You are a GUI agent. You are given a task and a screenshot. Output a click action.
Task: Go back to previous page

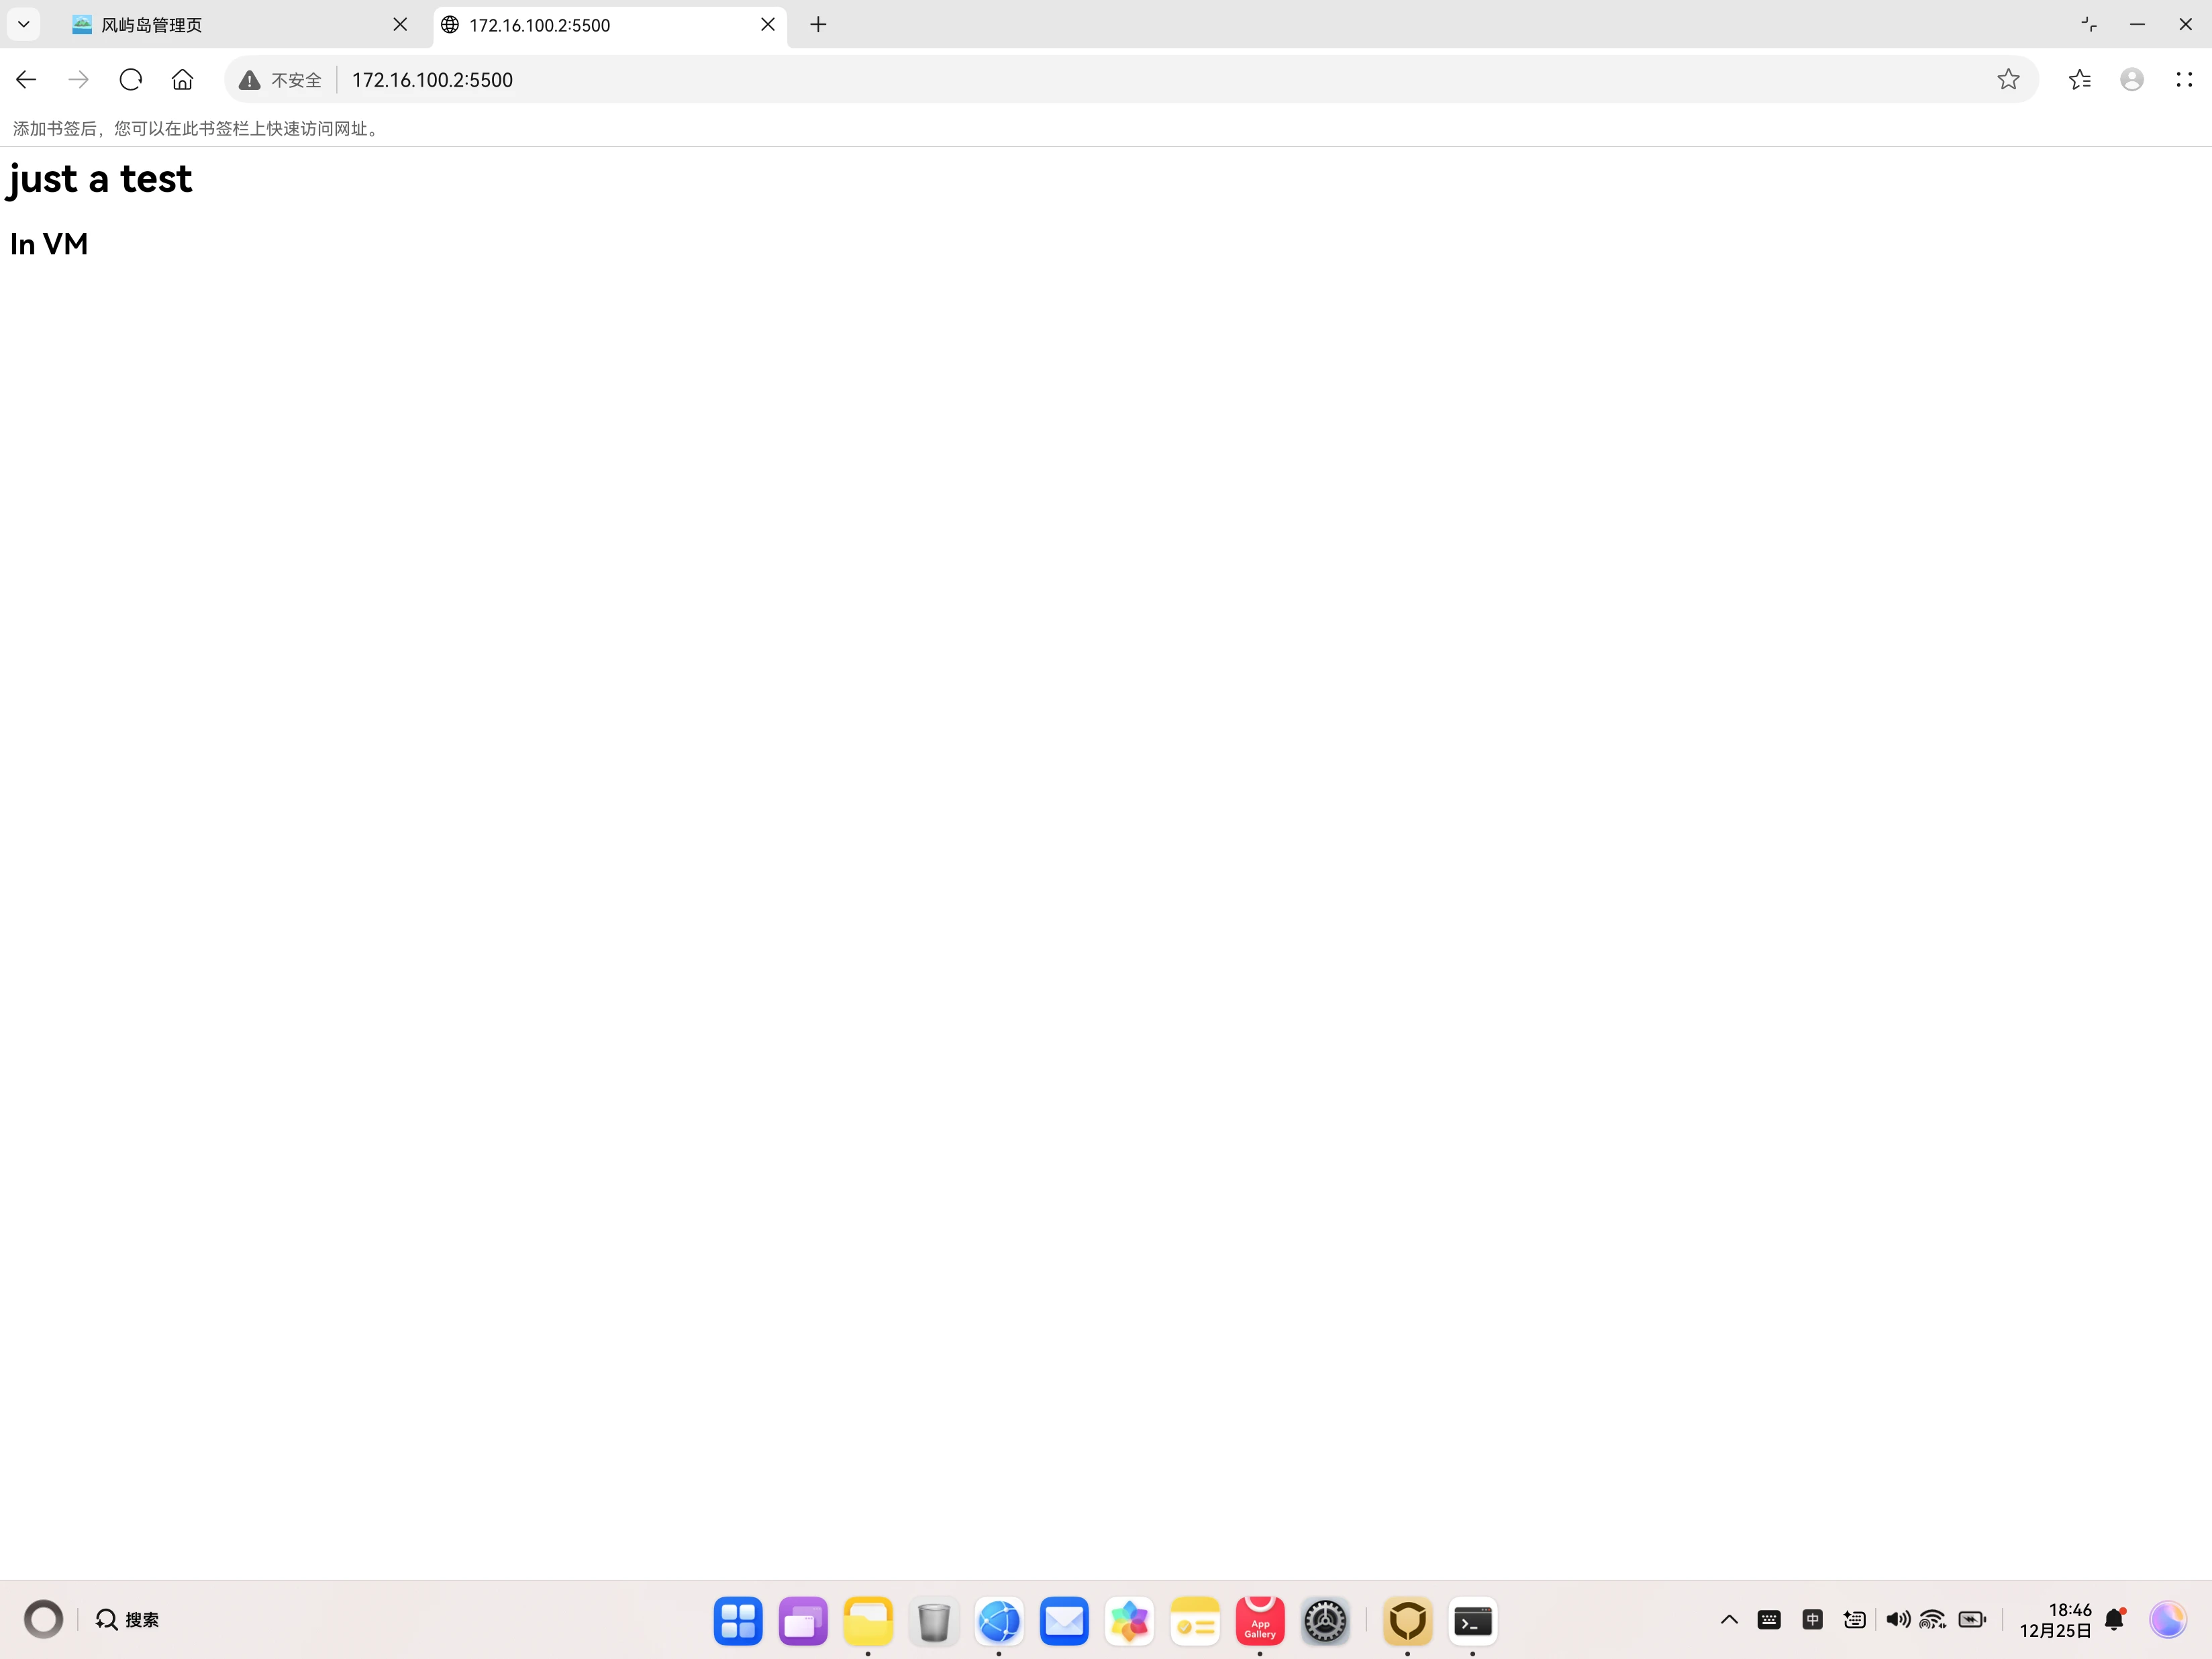pos(27,80)
